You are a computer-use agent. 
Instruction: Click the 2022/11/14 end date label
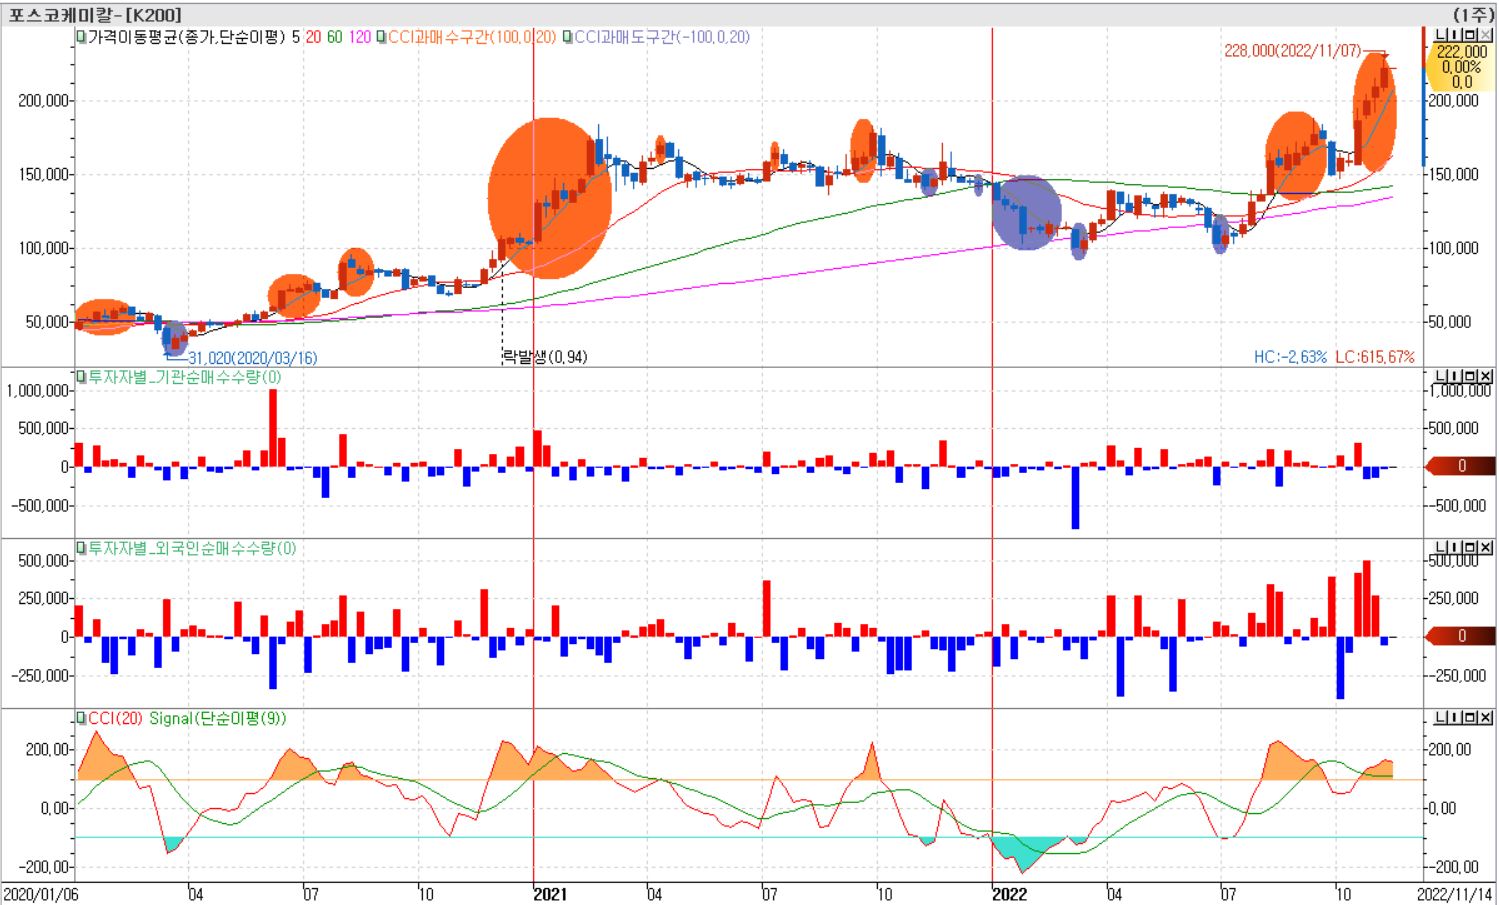(x=1455, y=894)
